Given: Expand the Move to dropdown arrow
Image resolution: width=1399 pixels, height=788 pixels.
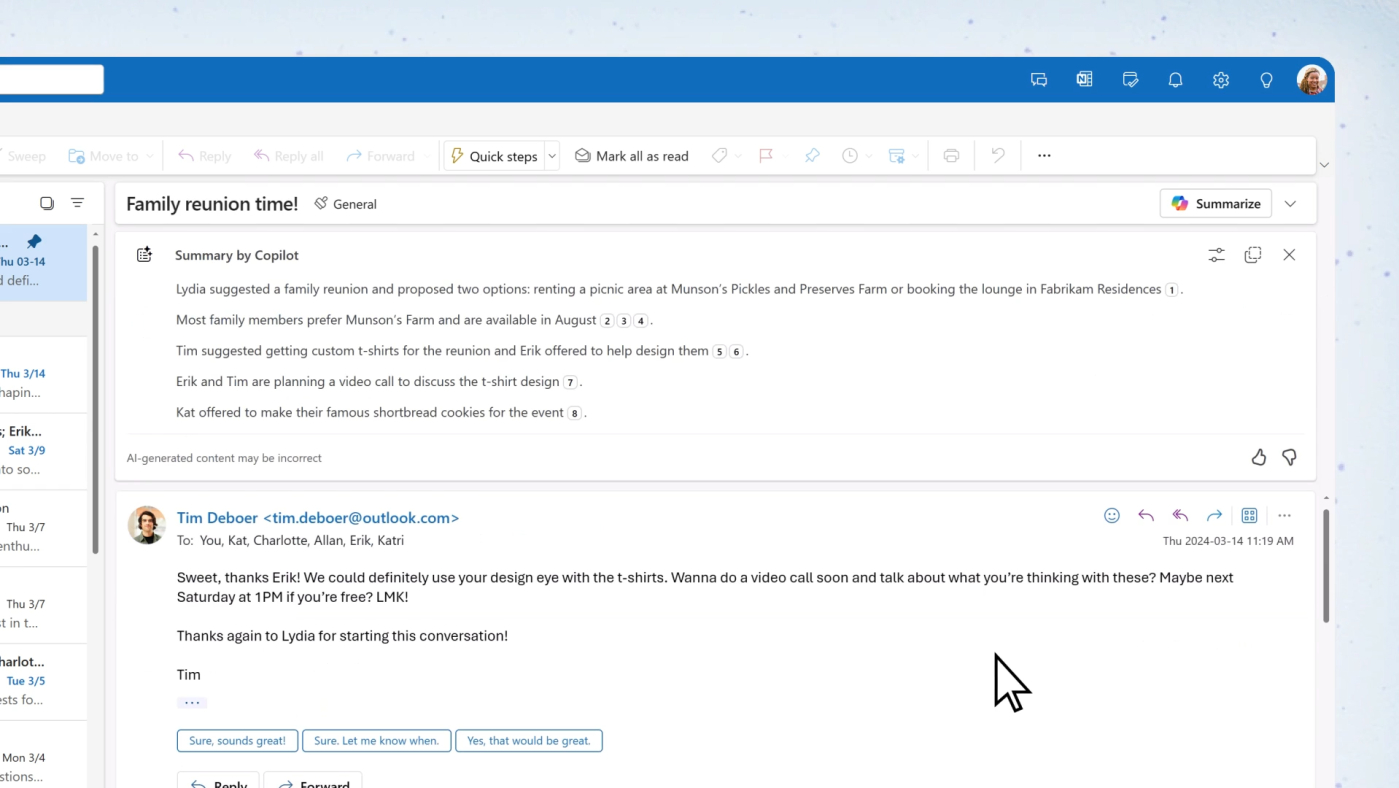Looking at the screenshot, I should point(150,156).
